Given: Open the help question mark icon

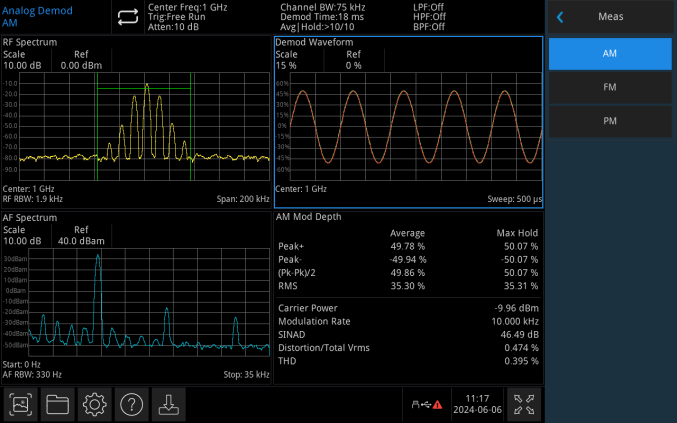Looking at the screenshot, I should pyautogui.click(x=132, y=404).
